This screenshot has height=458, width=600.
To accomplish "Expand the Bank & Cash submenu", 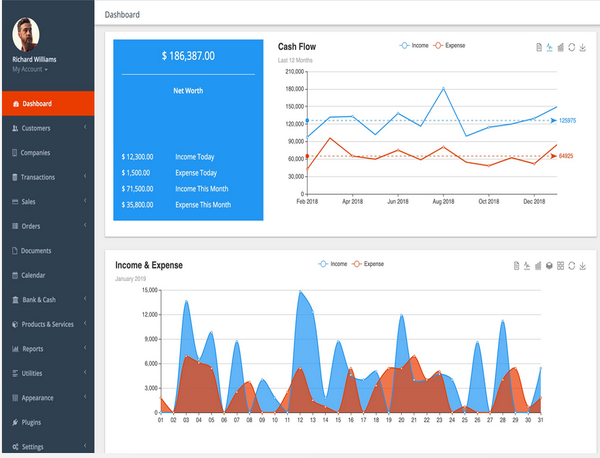I will pyautogui.click(x=48, y=300).
